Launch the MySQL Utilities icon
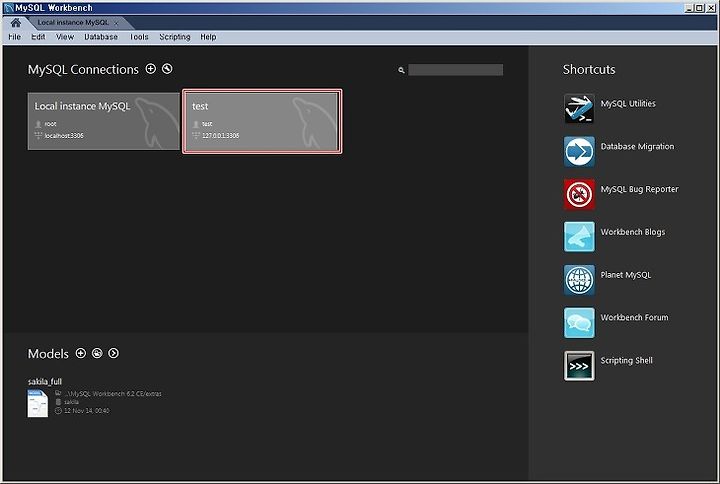 click(x=579, y=108)
